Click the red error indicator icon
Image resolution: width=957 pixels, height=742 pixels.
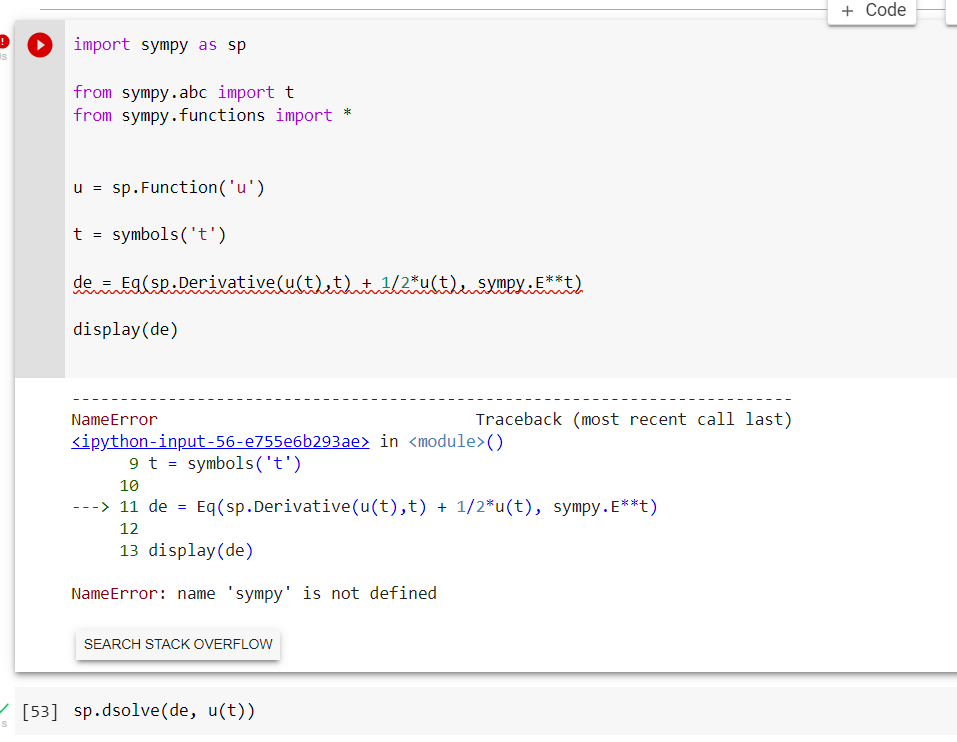point(4,42)
